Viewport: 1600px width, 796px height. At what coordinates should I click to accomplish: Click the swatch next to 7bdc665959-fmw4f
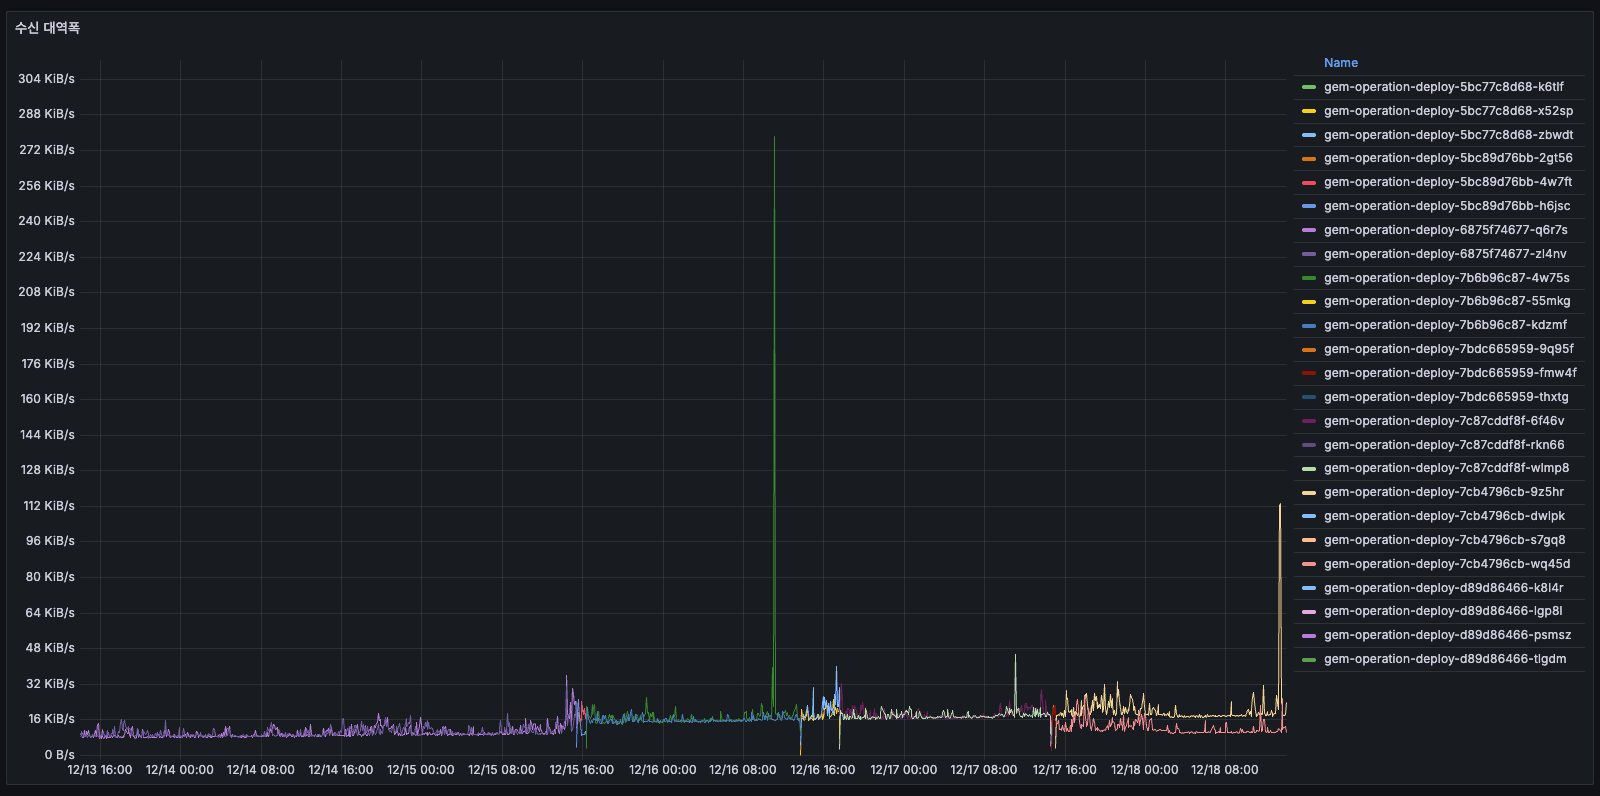coord(1308,373)
